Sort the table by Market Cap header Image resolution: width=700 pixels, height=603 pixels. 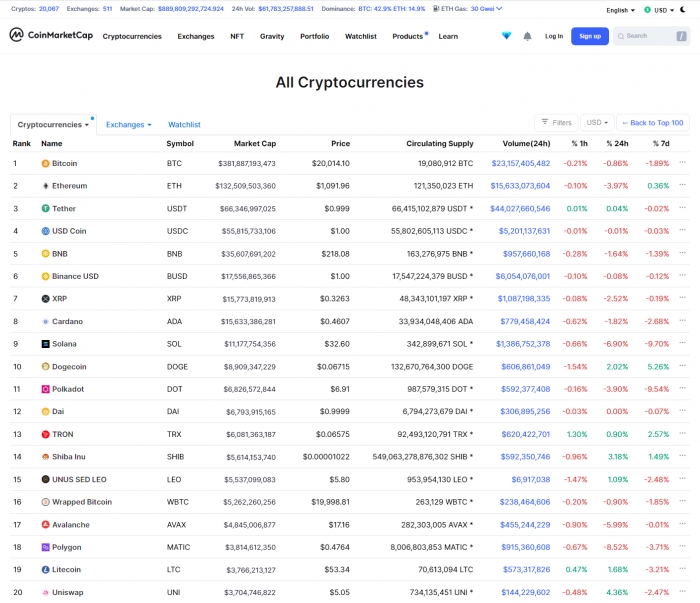click(x=254, y=144)
